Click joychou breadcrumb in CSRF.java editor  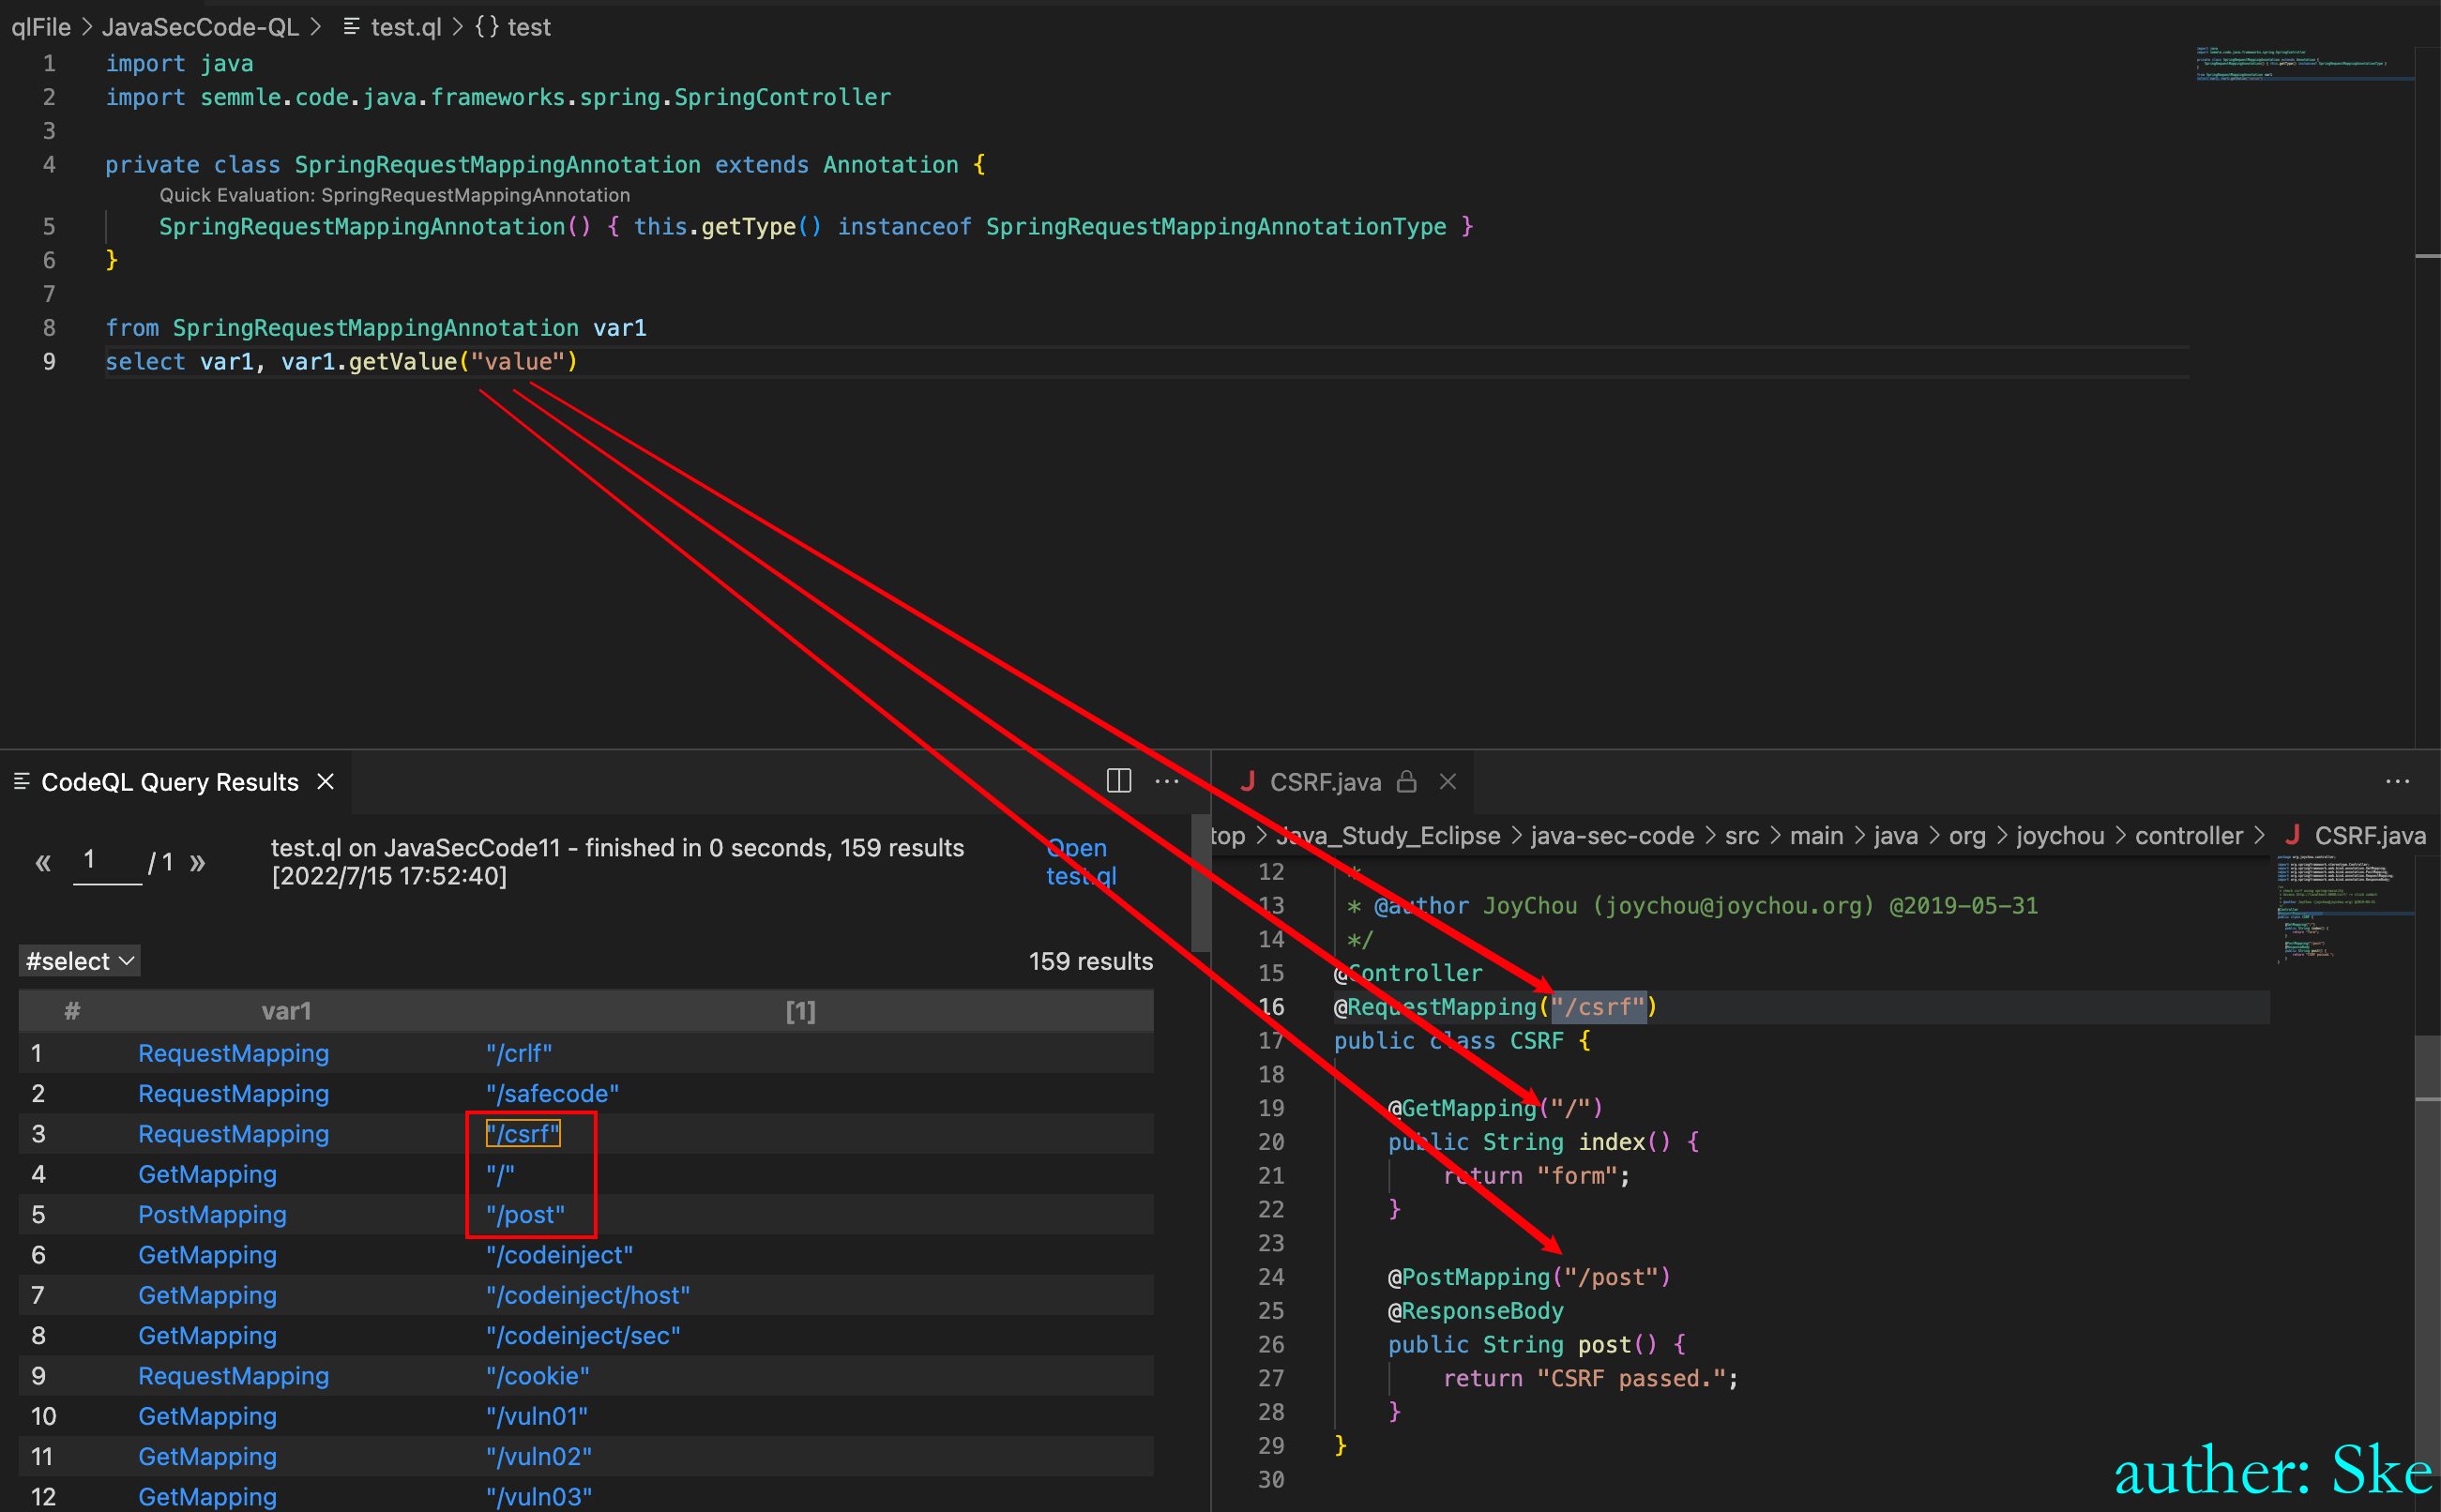[x=2060, y=836]
